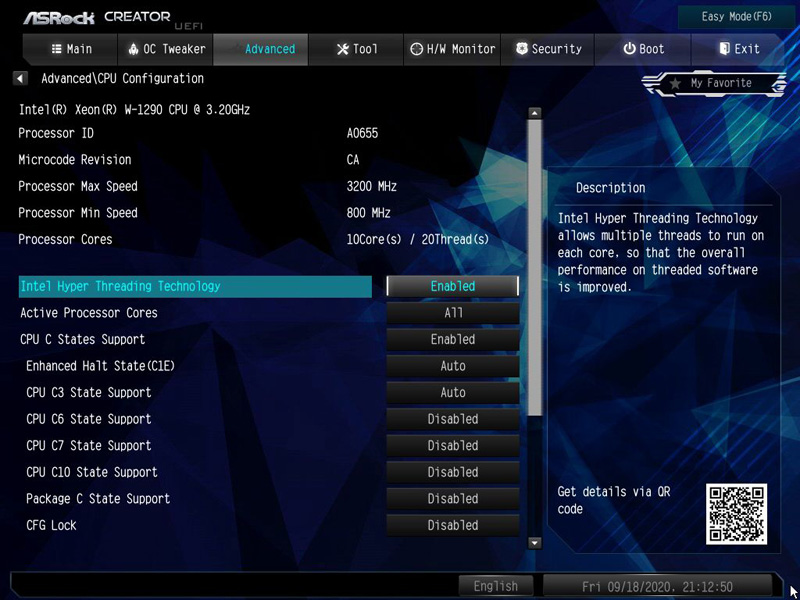The width and height of the screenshot is (800, 600).
Task: Switch to Easy Mode (F6)
Action: point(736,17)
